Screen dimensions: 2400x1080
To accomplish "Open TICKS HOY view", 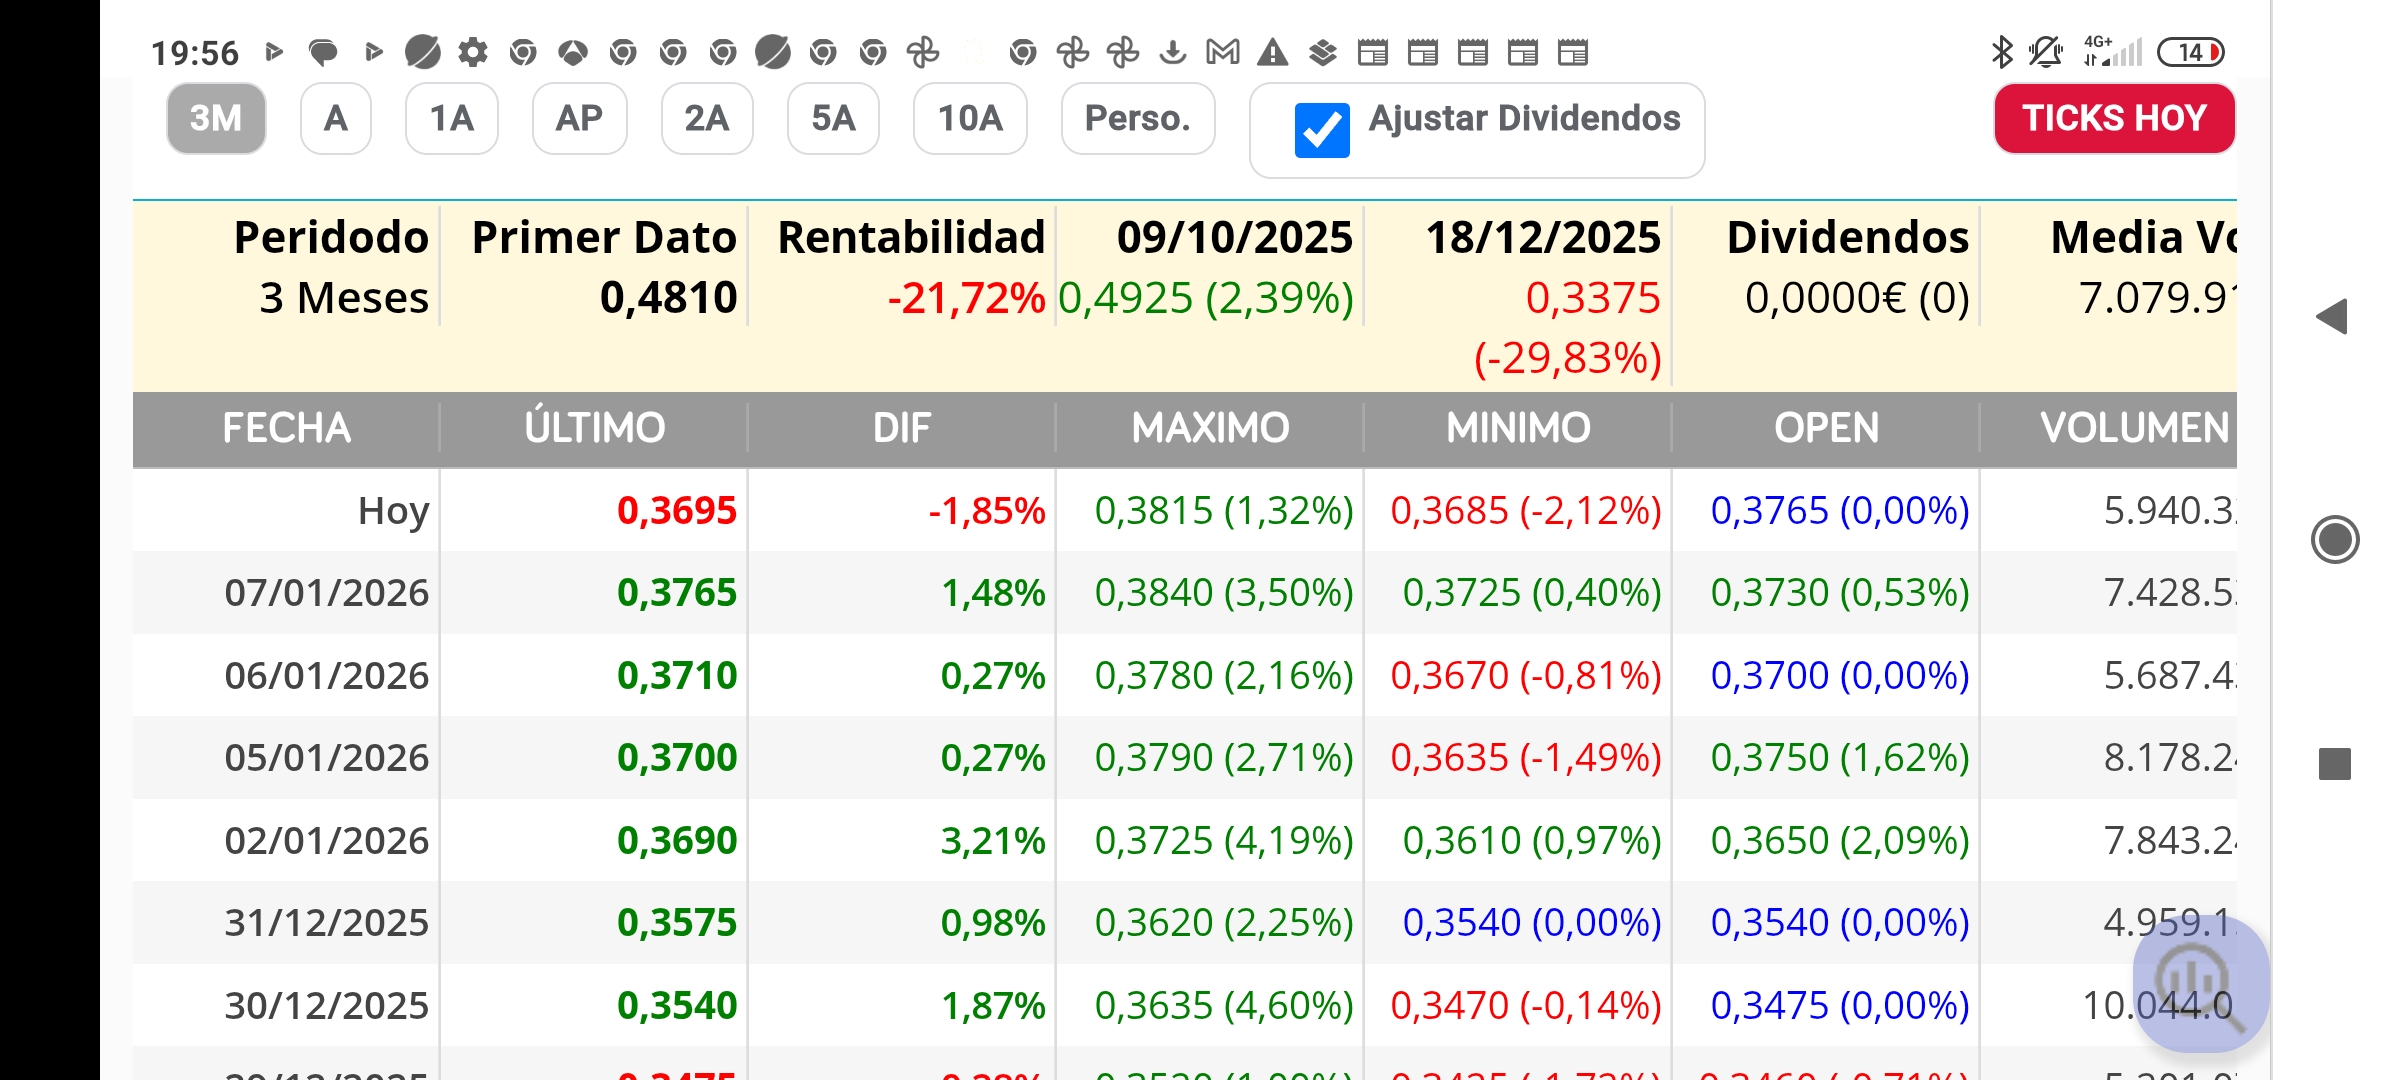I will coord(2114,119).
